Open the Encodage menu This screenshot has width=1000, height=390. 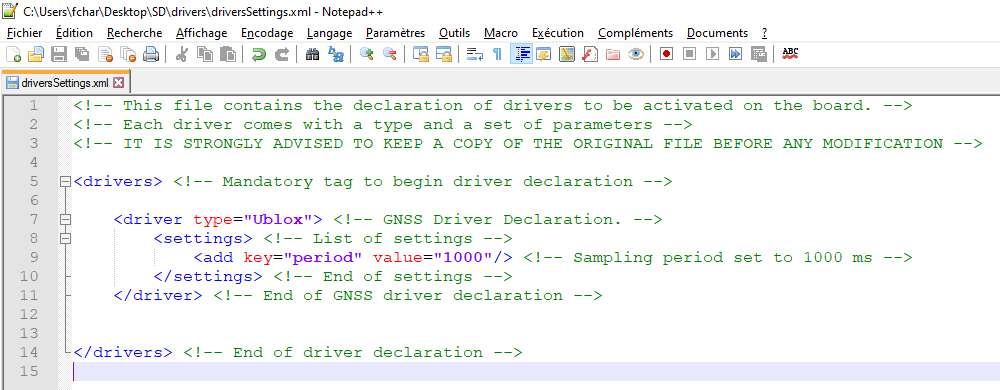click(267, 32)
